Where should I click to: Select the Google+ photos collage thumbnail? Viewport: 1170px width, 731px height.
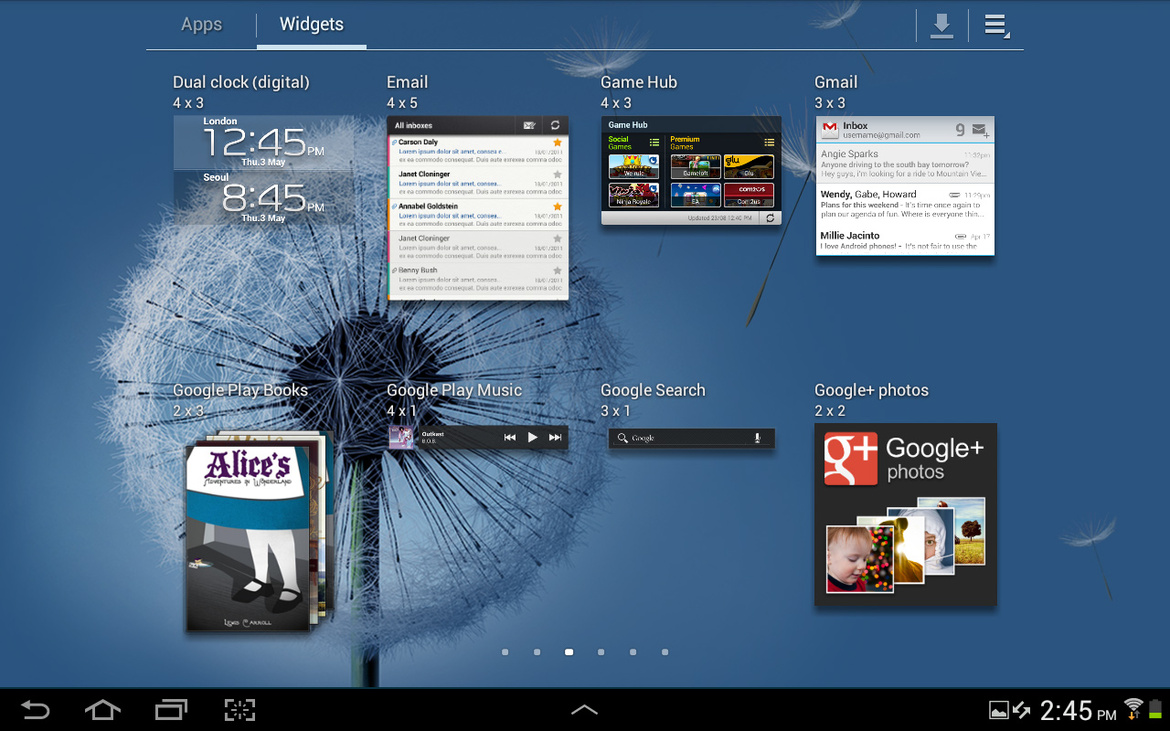coord(905,547)
